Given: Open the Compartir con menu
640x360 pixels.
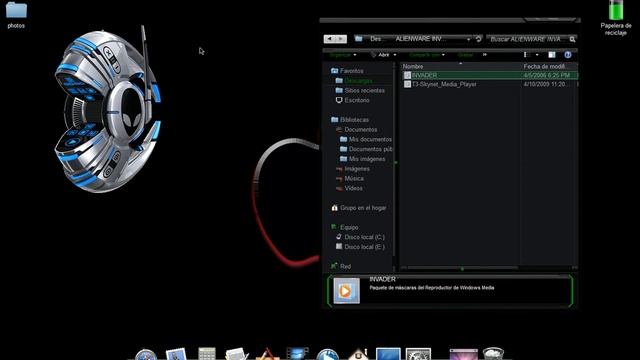Looking at the screenshot, I should click(427, 55).
